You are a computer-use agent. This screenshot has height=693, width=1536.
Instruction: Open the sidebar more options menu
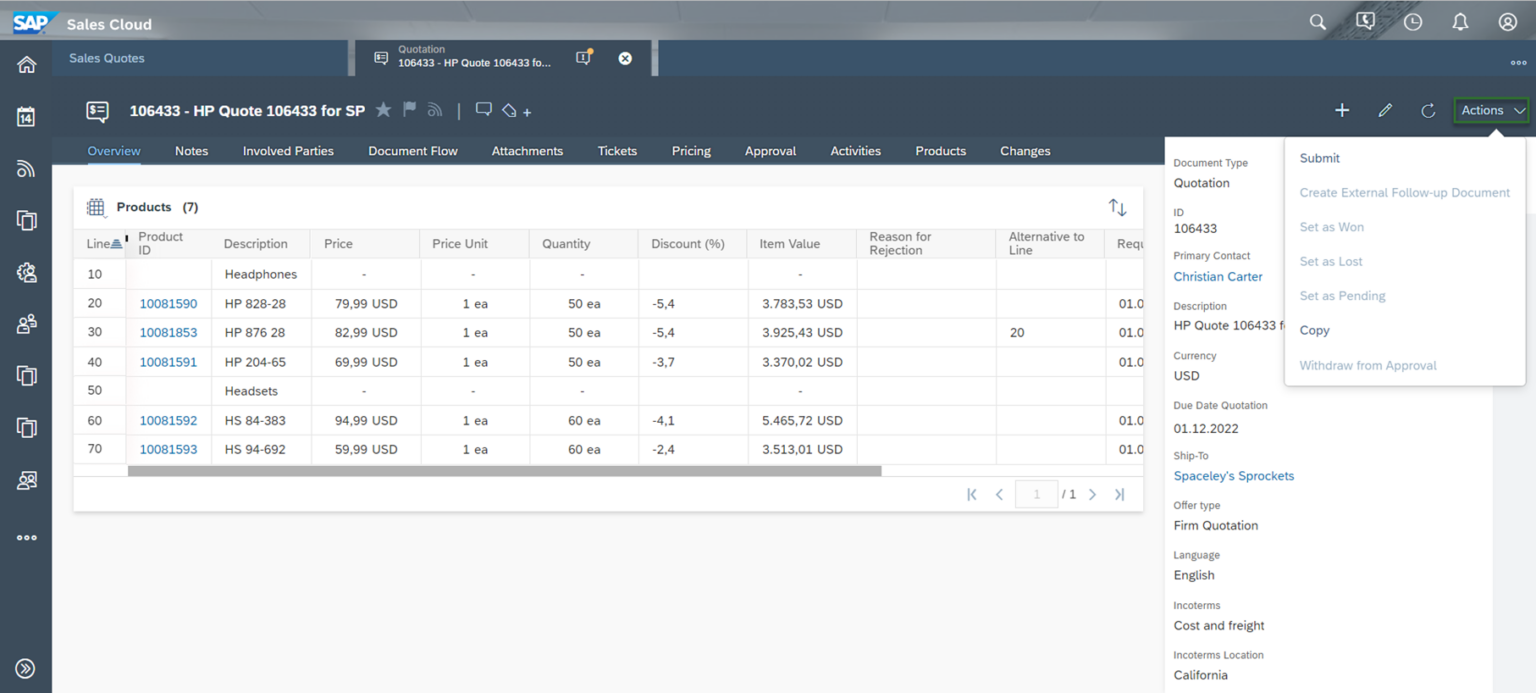pos(26,537)
